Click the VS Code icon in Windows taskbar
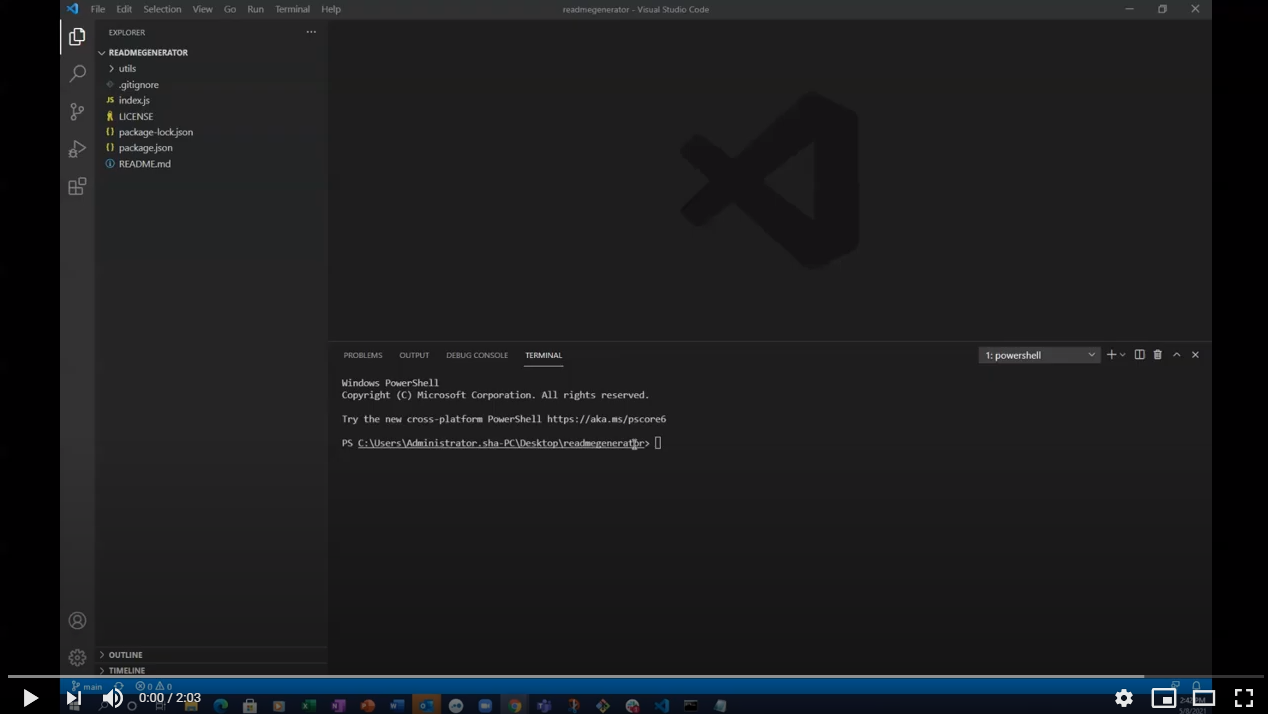The image size is (1268, 714). pyautogui.click(x=662, y=705)
